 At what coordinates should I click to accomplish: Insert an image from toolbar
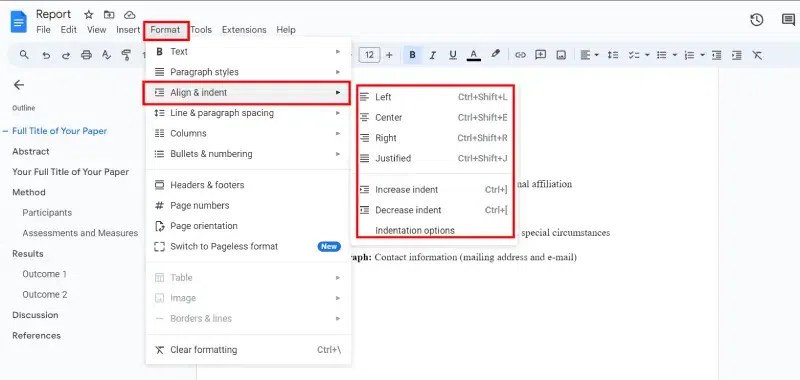click(x=561, y=55)
